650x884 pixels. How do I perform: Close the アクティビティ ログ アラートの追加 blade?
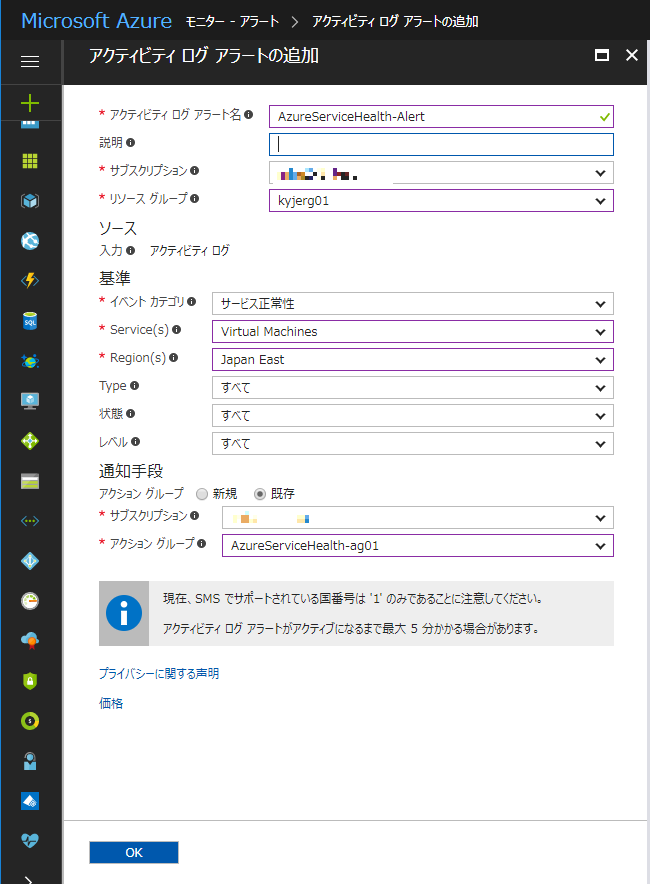coord(632,55)
